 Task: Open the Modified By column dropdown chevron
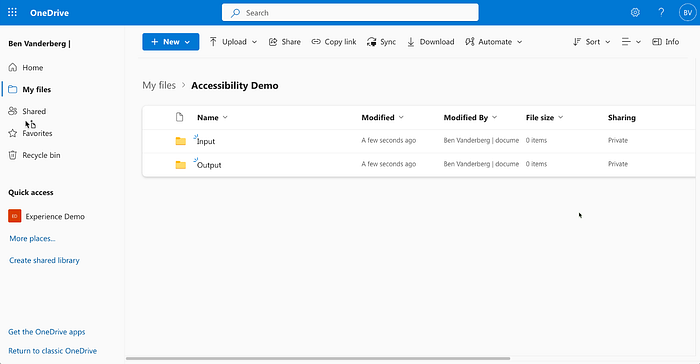point(494,117)
